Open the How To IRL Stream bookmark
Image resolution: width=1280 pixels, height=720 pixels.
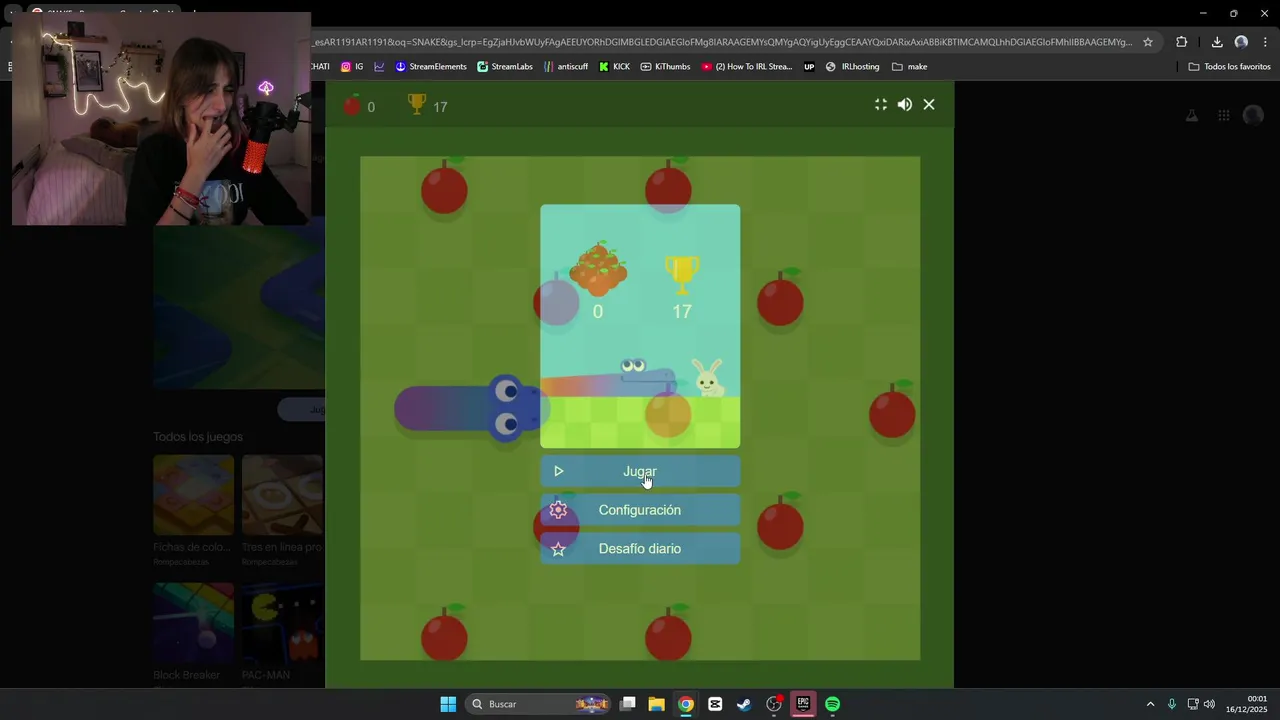point(747,67)
